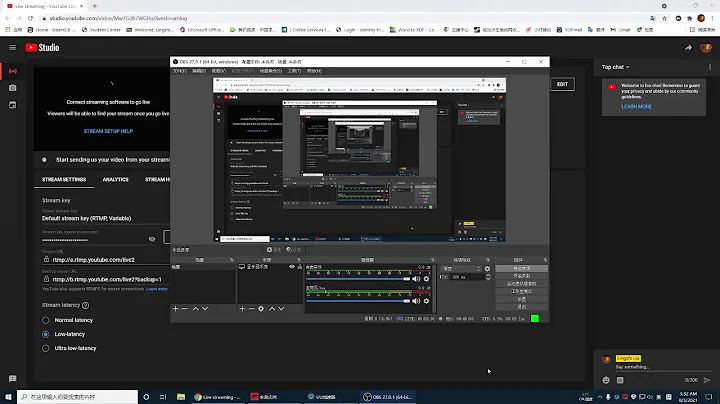The image size is (720, 404).
Task: Remove source with the Sources minus icon
Action: click(x=252, y=309)
